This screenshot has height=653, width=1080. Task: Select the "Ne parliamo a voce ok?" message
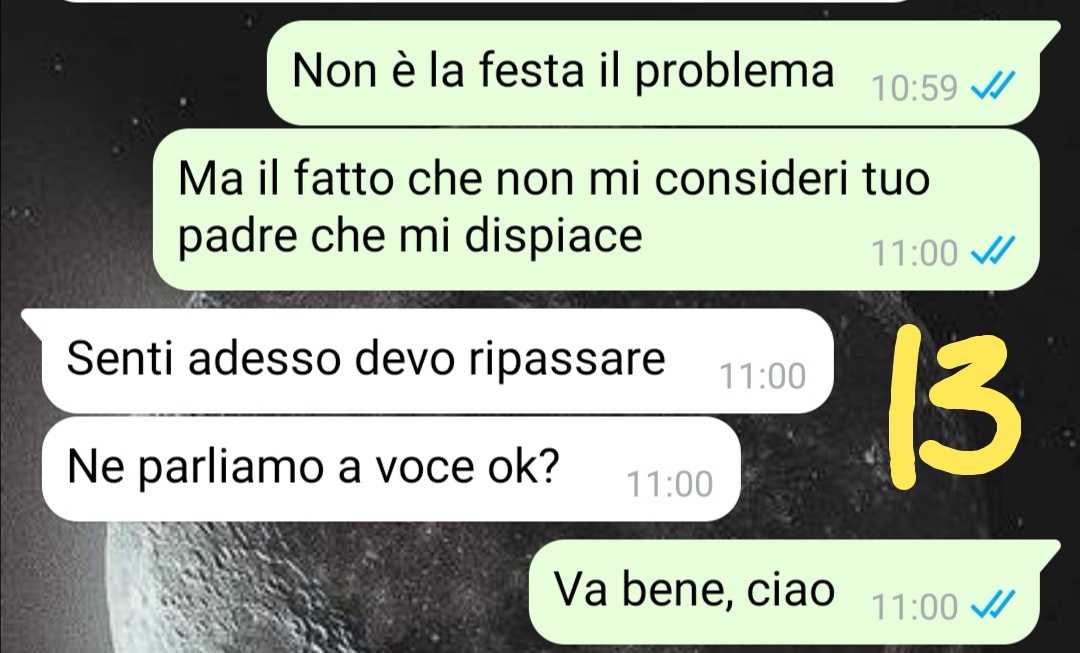point(391,468)
